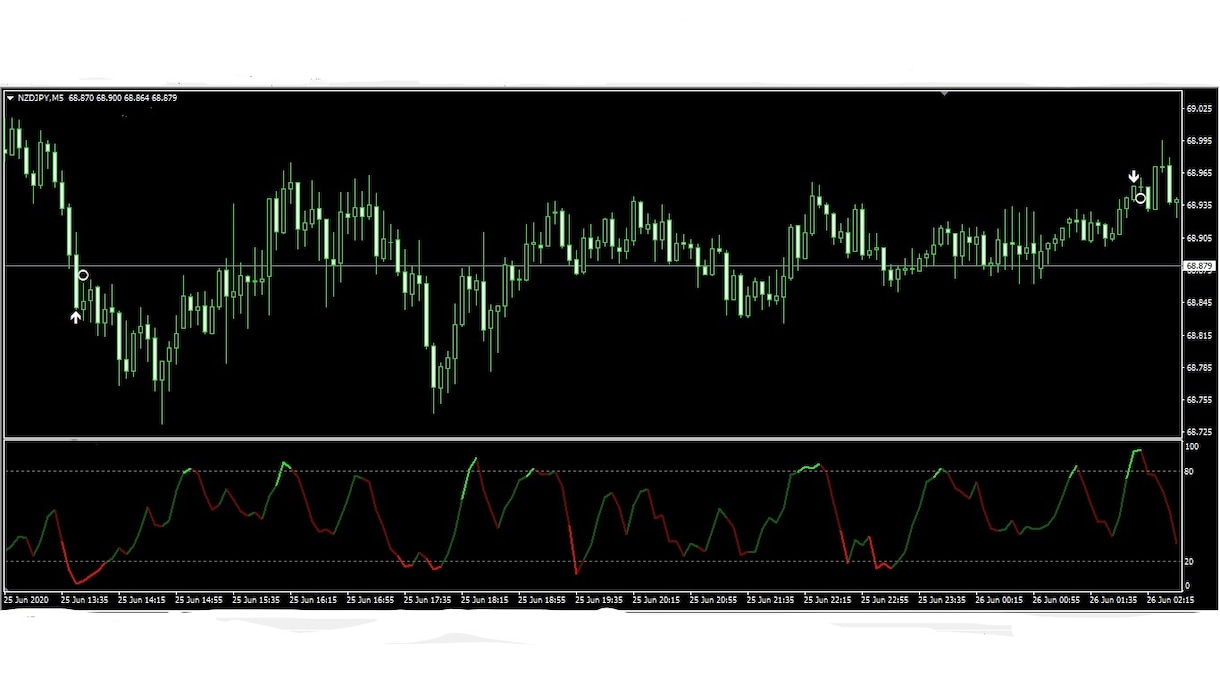Click the 68.755 price scale label

pyautogui.click(x=1198, y=400)
